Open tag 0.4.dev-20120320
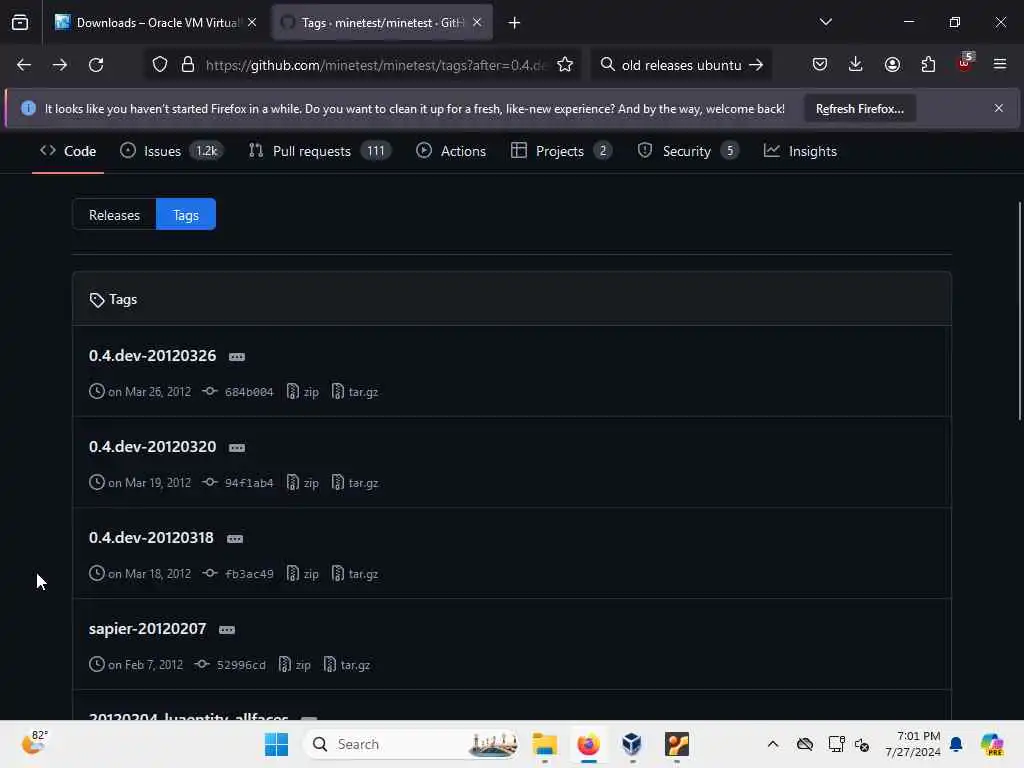 click(x=152, y=447)
